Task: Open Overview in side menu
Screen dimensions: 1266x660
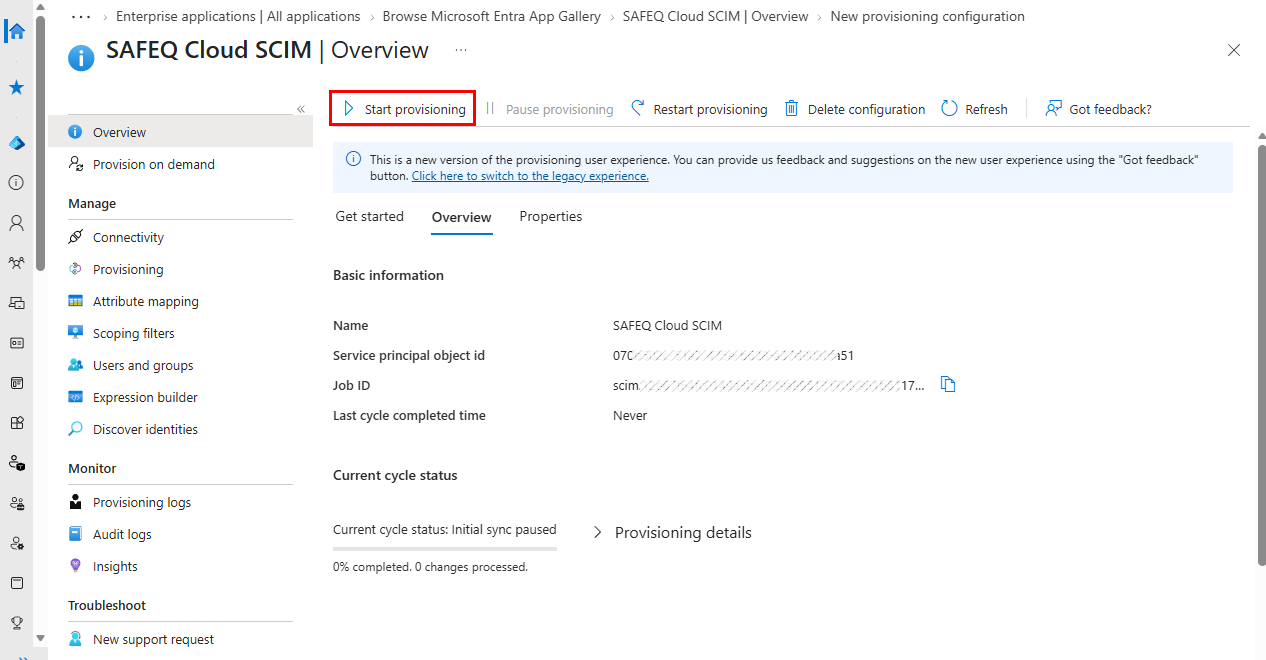Action: (180, 132)
